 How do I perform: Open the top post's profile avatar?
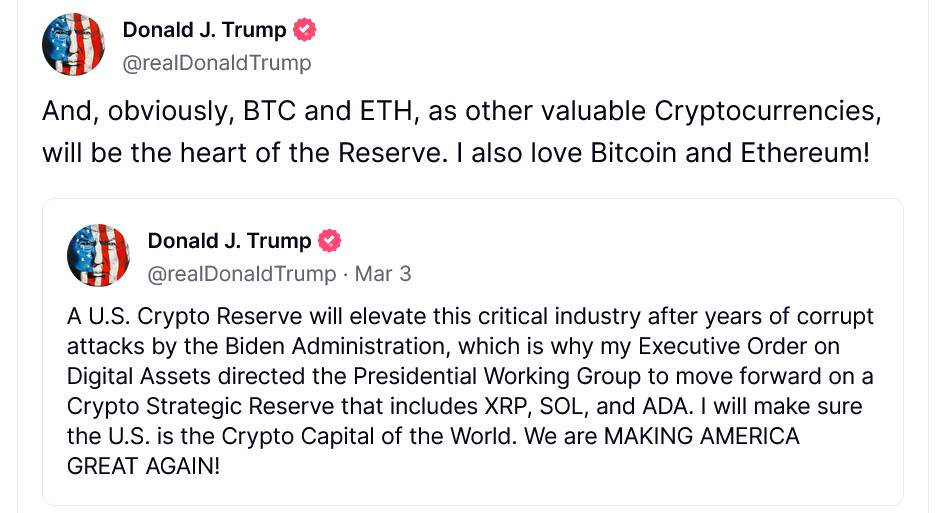[x=73, y=44]
